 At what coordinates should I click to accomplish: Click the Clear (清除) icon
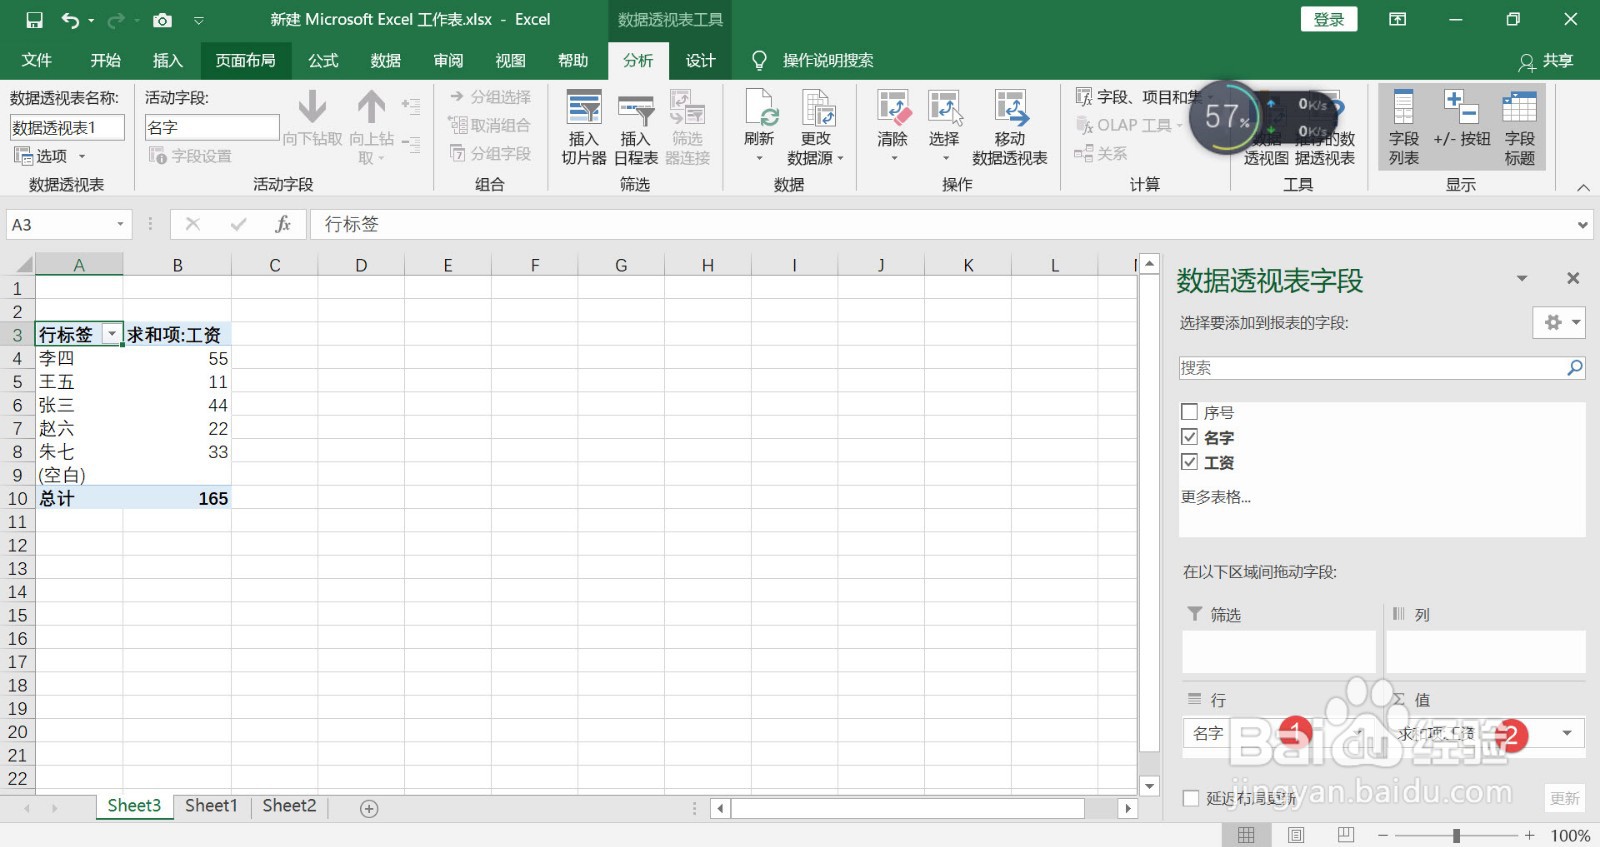point(893,107)
